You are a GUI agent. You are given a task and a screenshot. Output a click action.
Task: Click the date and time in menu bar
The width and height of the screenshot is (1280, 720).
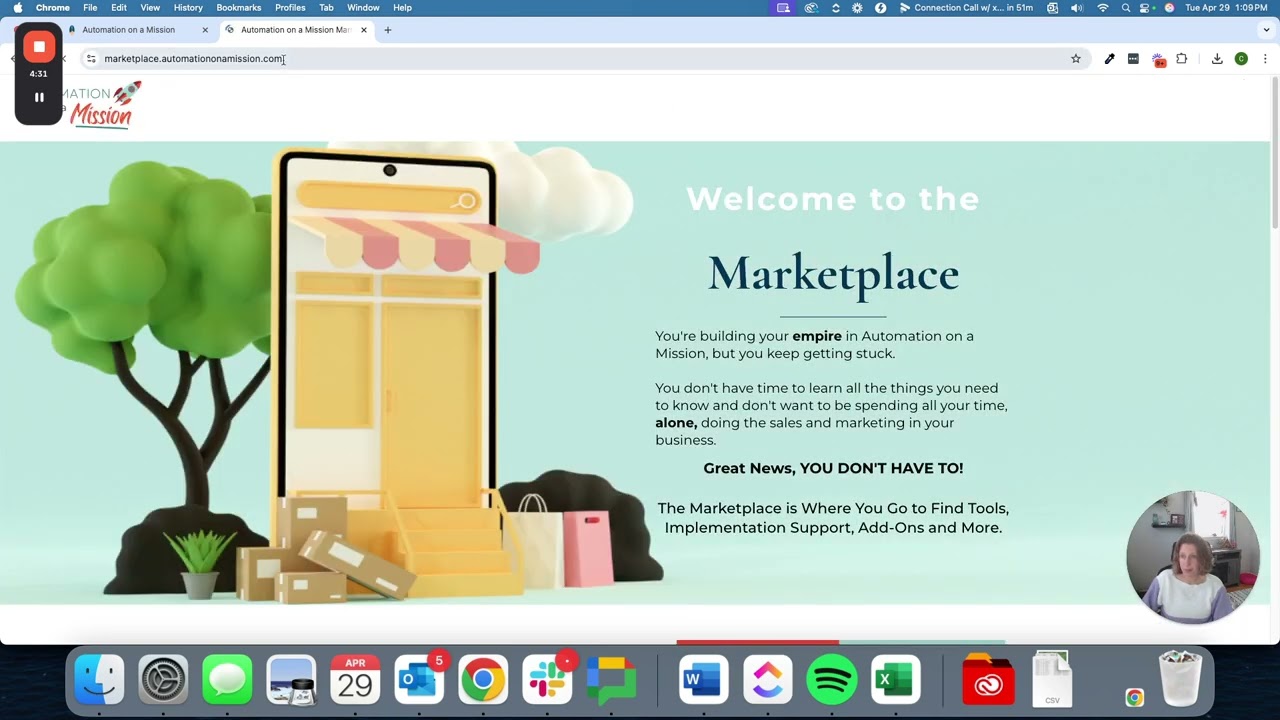coord(1227,8)
